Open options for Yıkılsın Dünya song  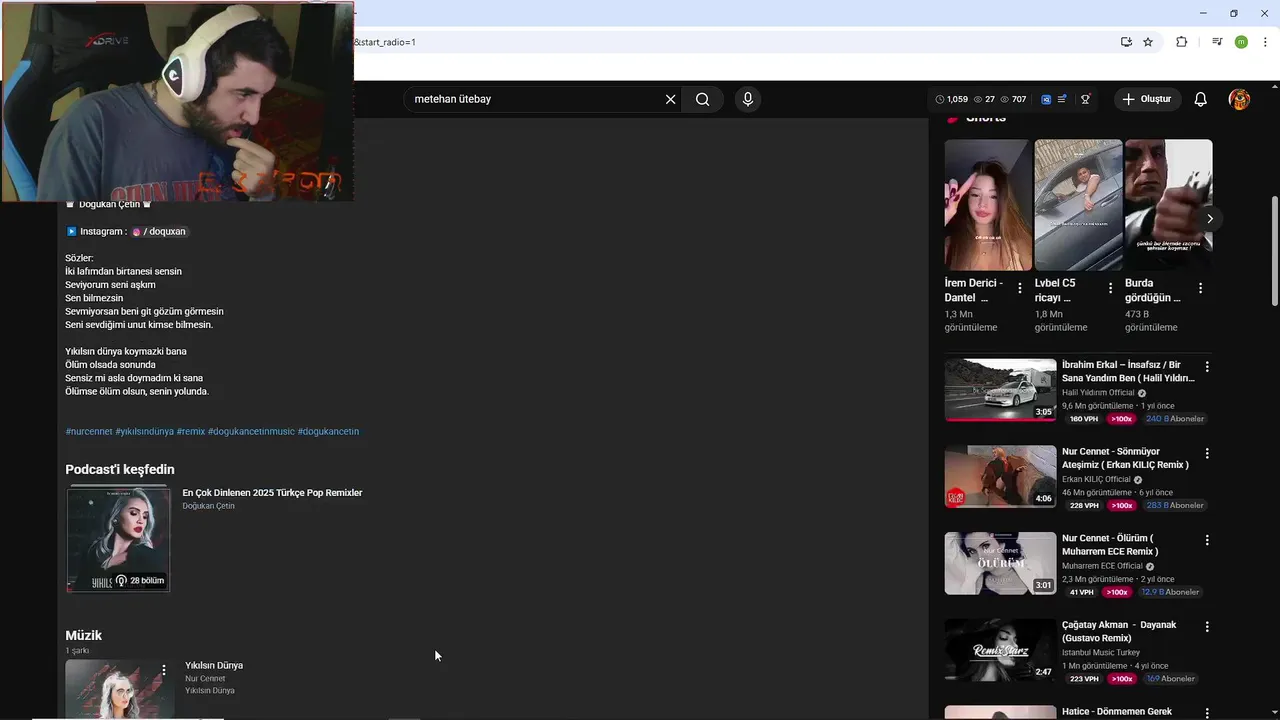164,670
